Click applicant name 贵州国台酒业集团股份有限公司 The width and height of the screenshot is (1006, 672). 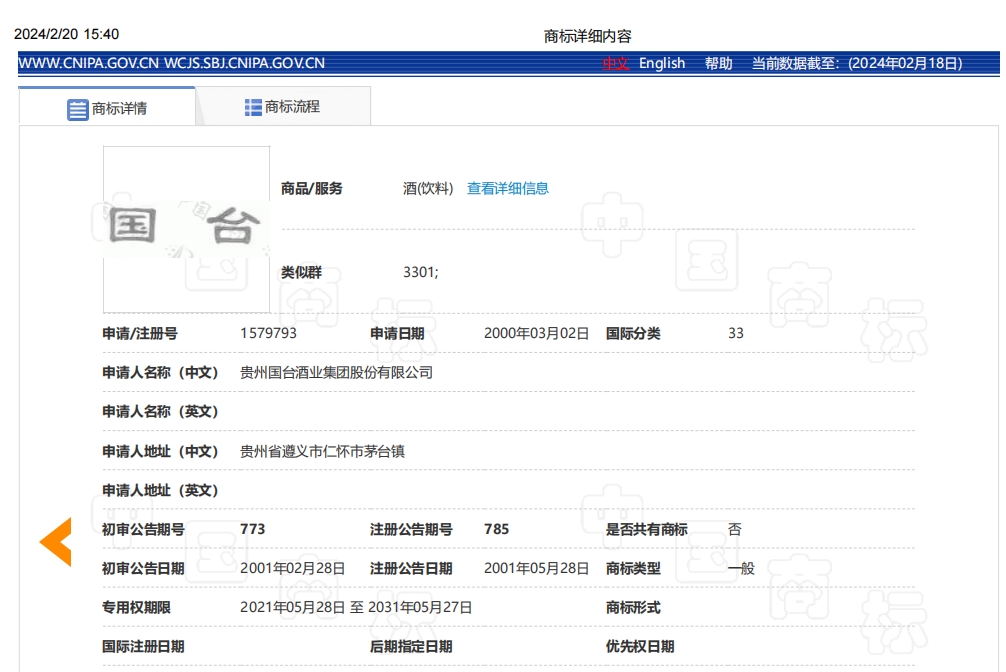(x=336, y=372)
